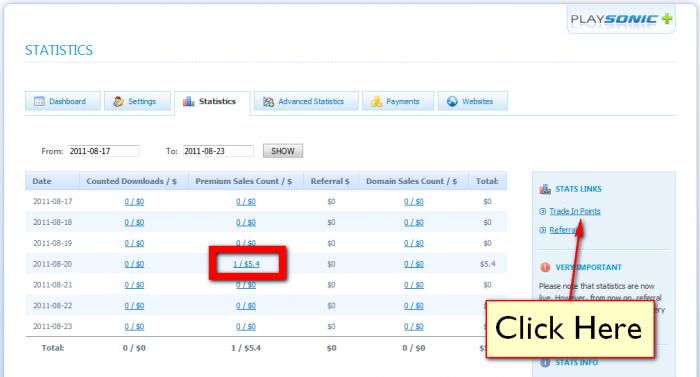Screen dimensions: 700x377
Task: Open Counted Downloads link for 2011-08-19
Action: pyautogui.click(x=134, y=243)
